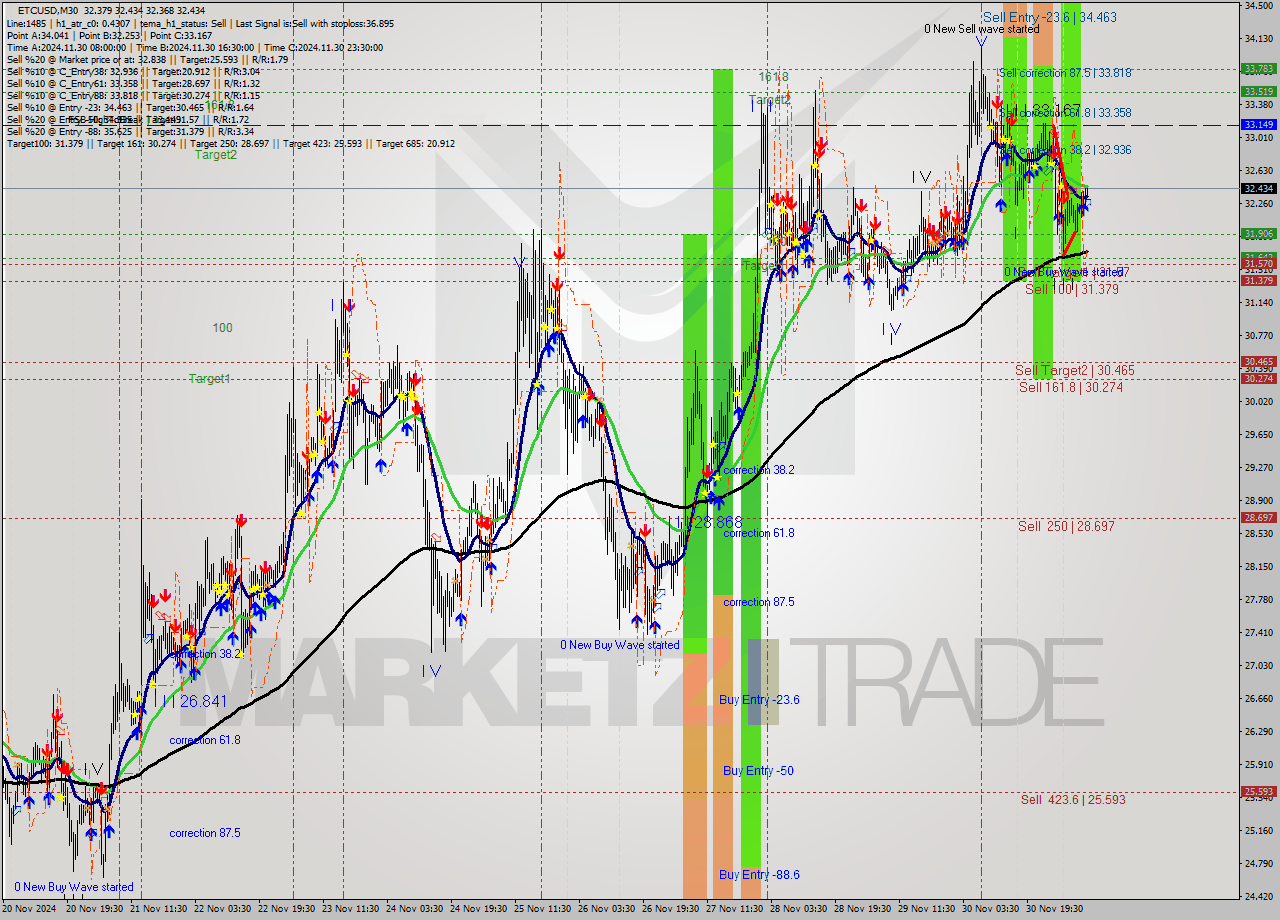
Task: Click the 30.020 price scale value
Action: tap(1258, 401)
